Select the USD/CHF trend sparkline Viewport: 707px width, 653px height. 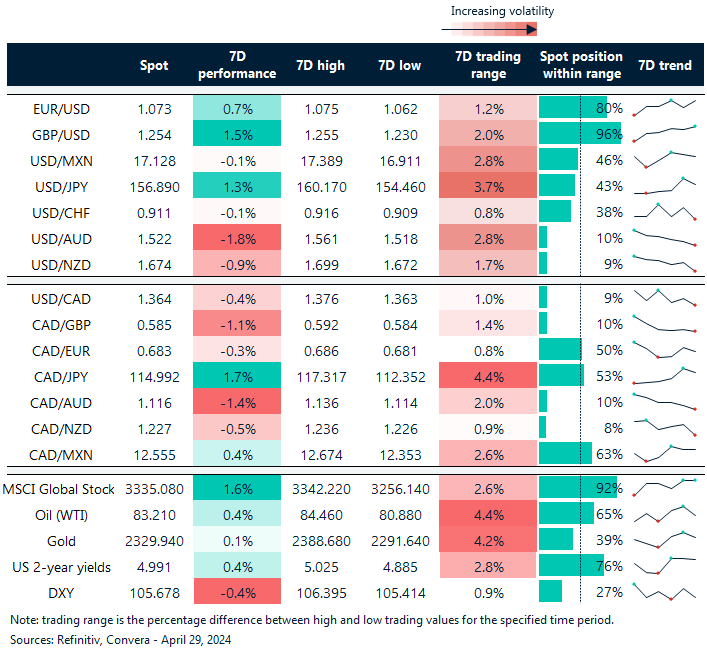coord(664,211)
